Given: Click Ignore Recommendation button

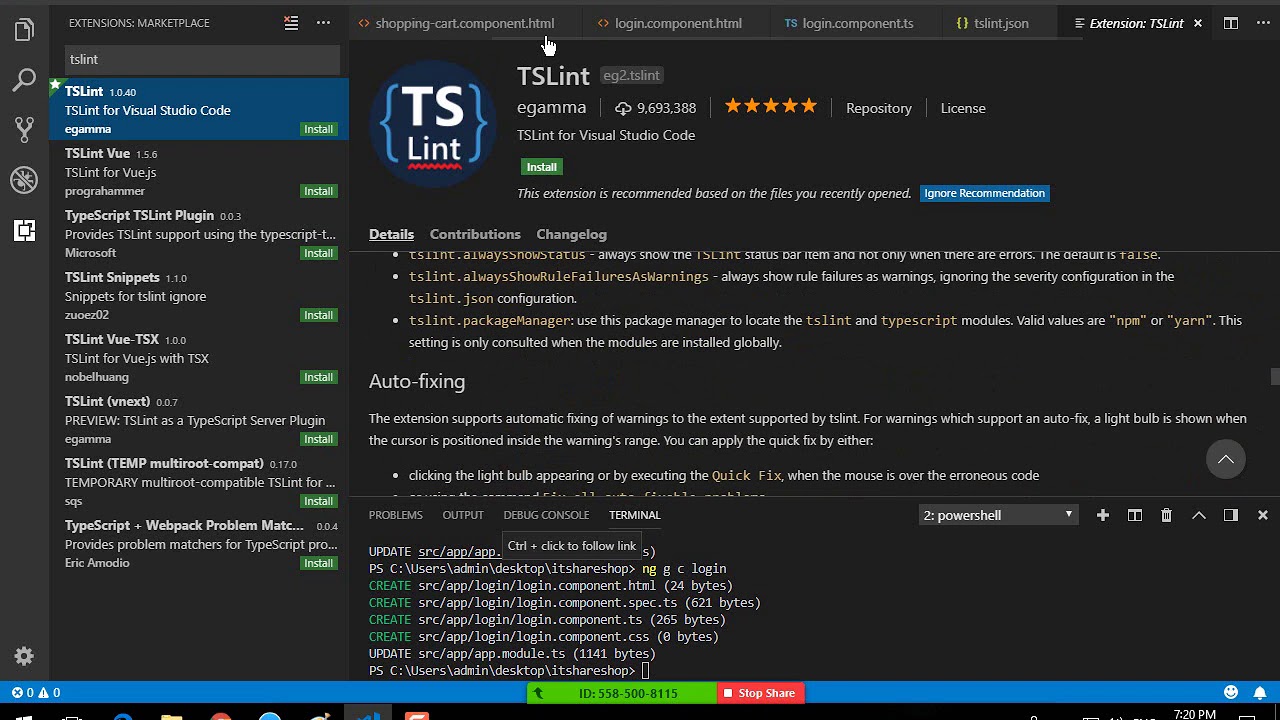Looking at the screenshot, I should point(985,193).
